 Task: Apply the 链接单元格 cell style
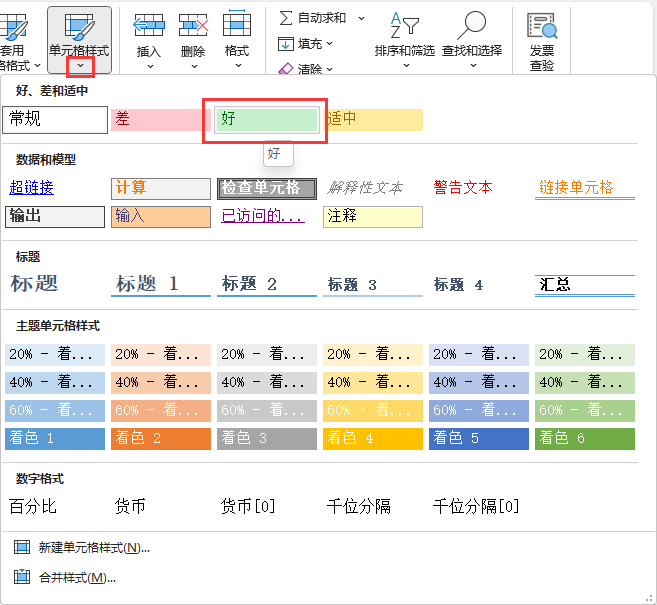pos(585,188)
